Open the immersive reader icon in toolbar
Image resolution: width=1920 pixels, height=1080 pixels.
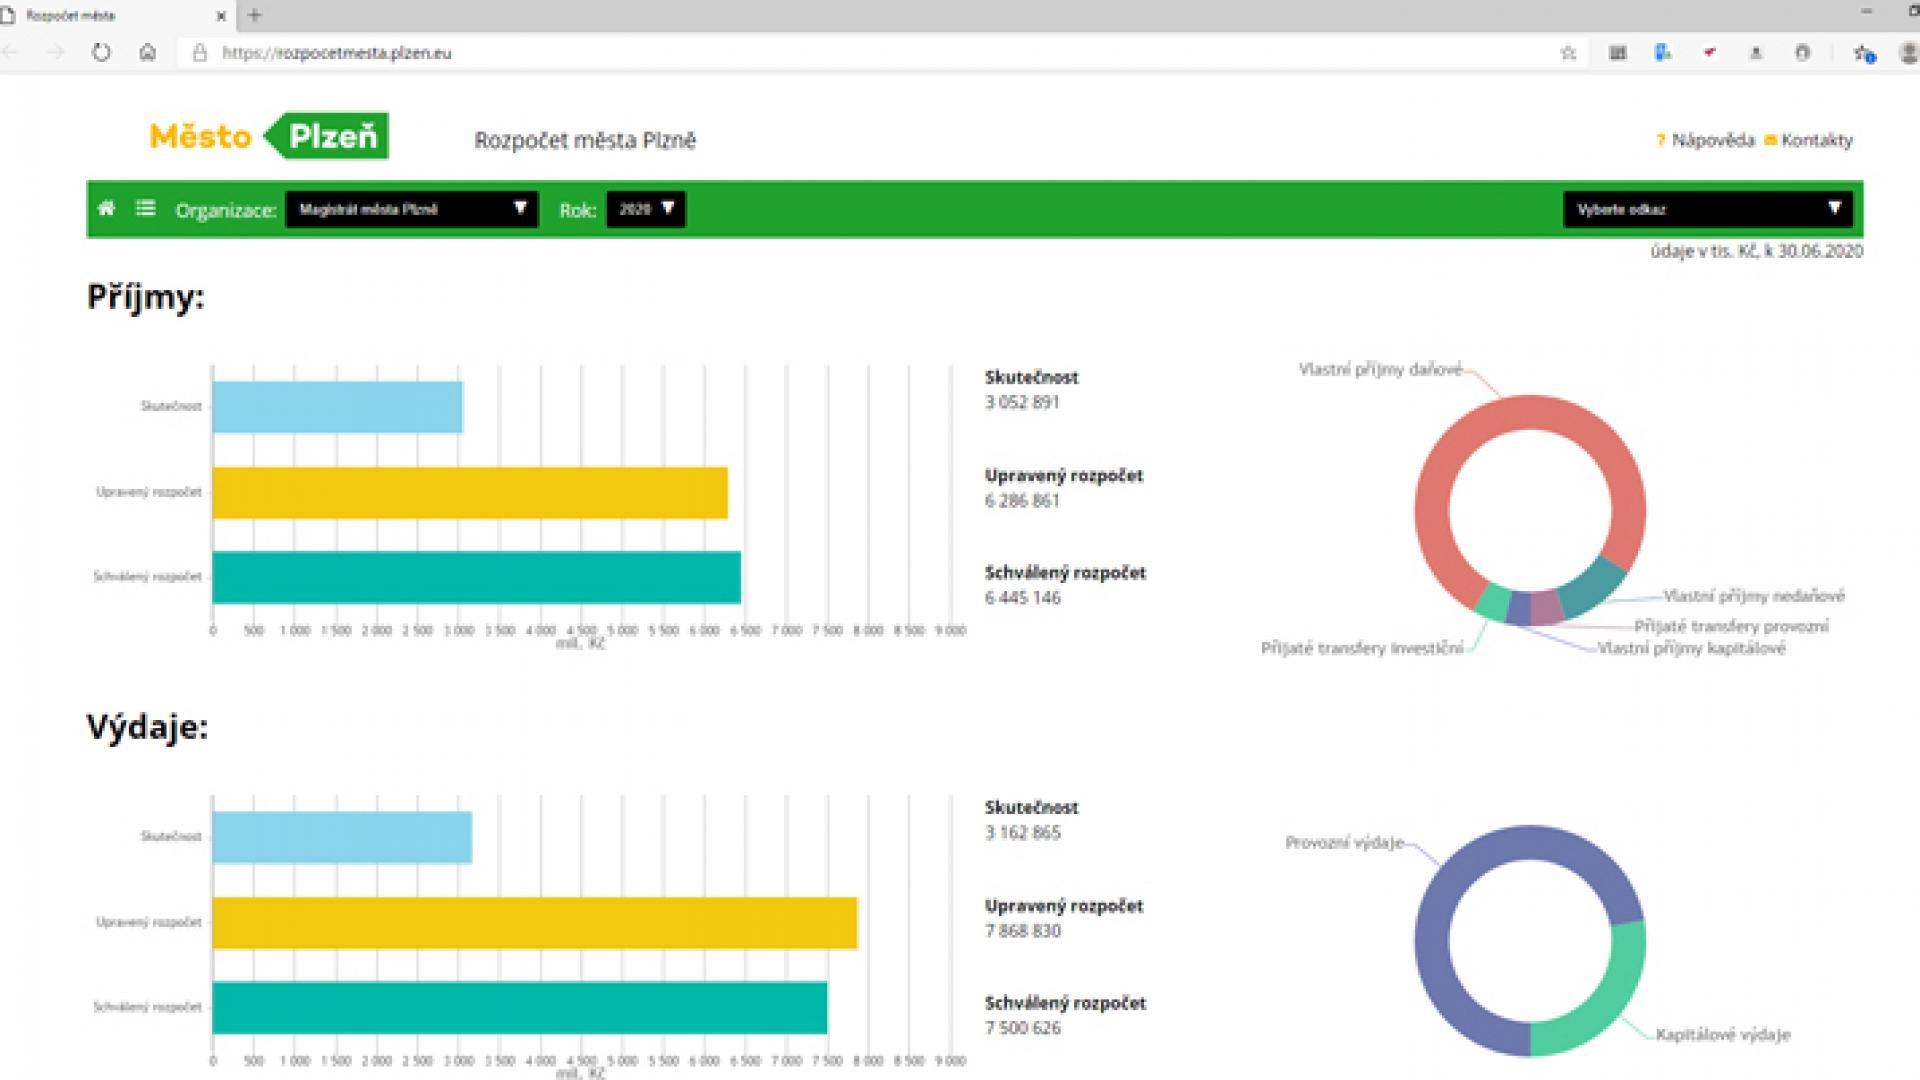coord(1617,53)
